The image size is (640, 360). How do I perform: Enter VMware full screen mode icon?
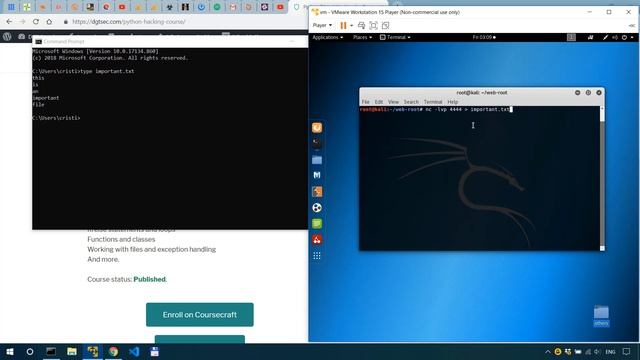coord(373,25)
